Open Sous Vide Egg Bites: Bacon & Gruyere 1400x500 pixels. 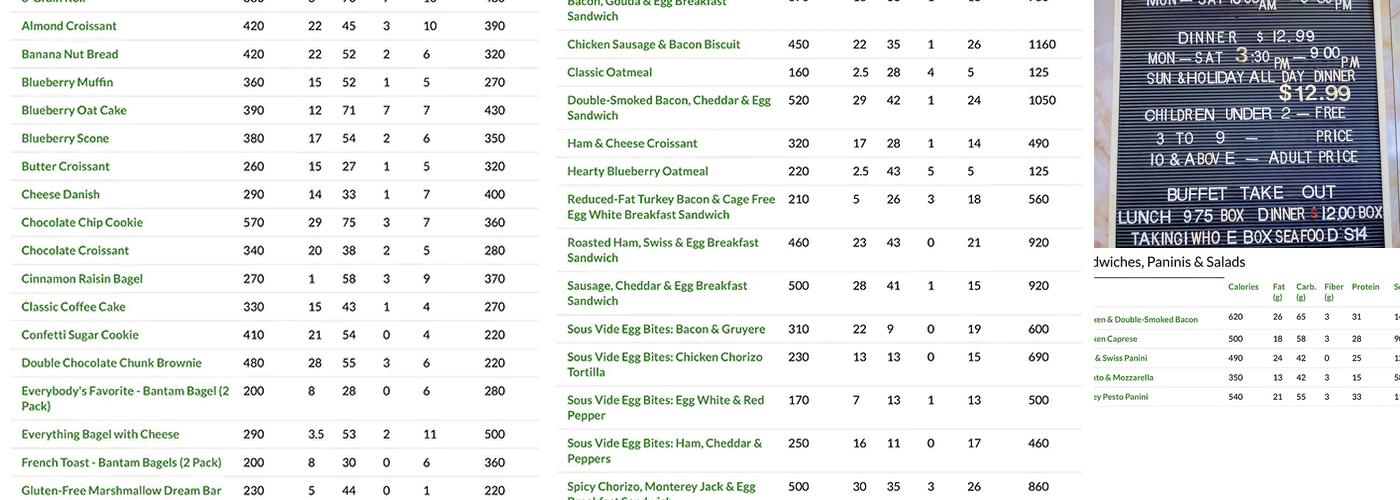[x=666, y=329]
